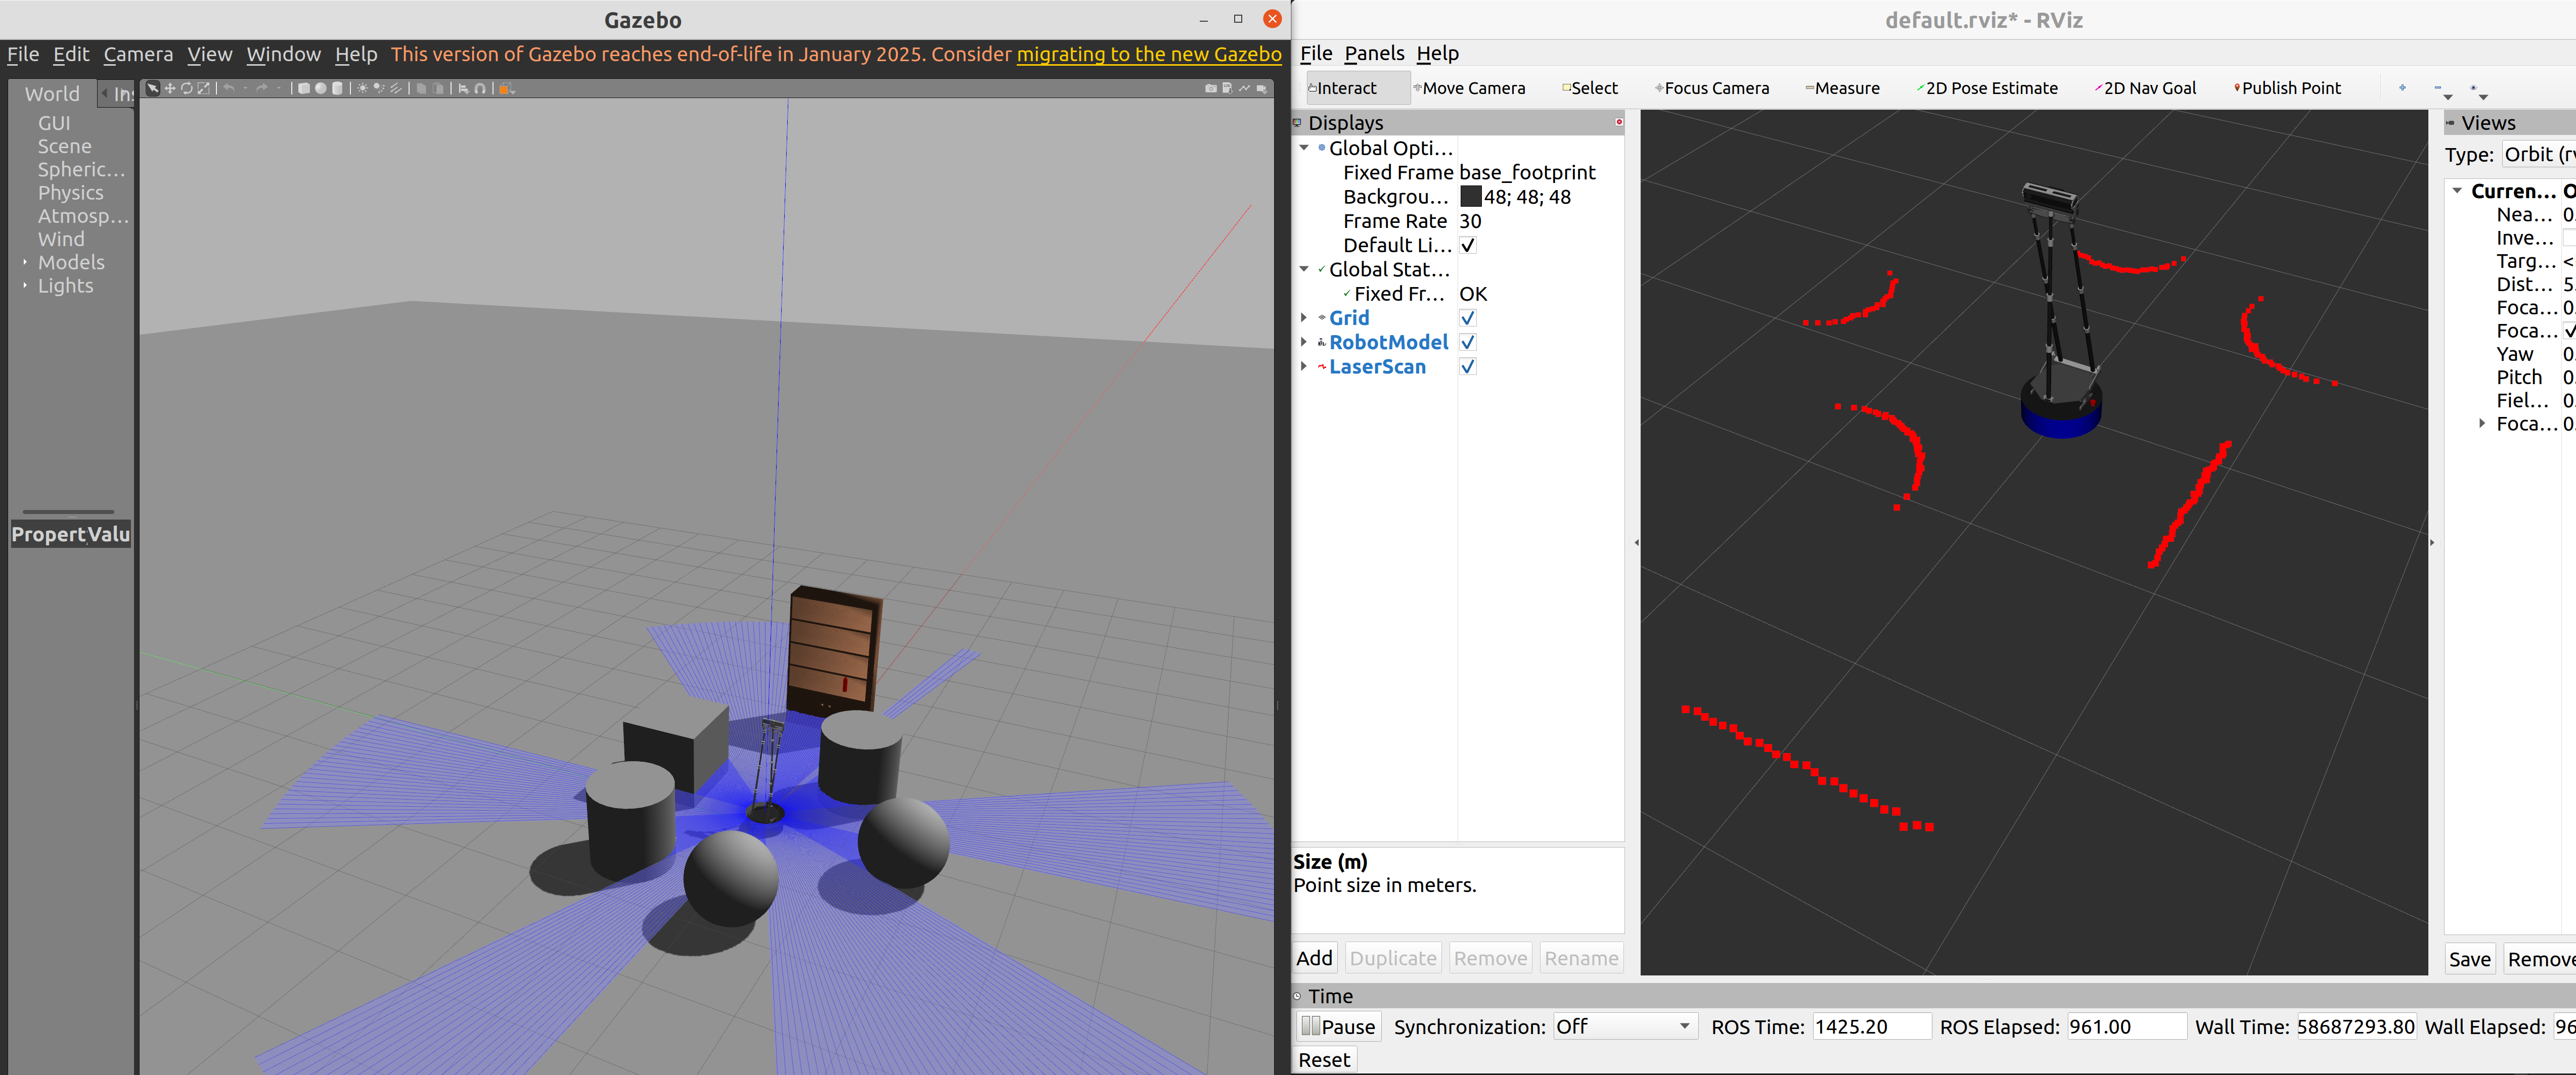Open the Panels menu in RViz
The width and height of the screenshot is (2576, 1075).
pos(1373,53)
